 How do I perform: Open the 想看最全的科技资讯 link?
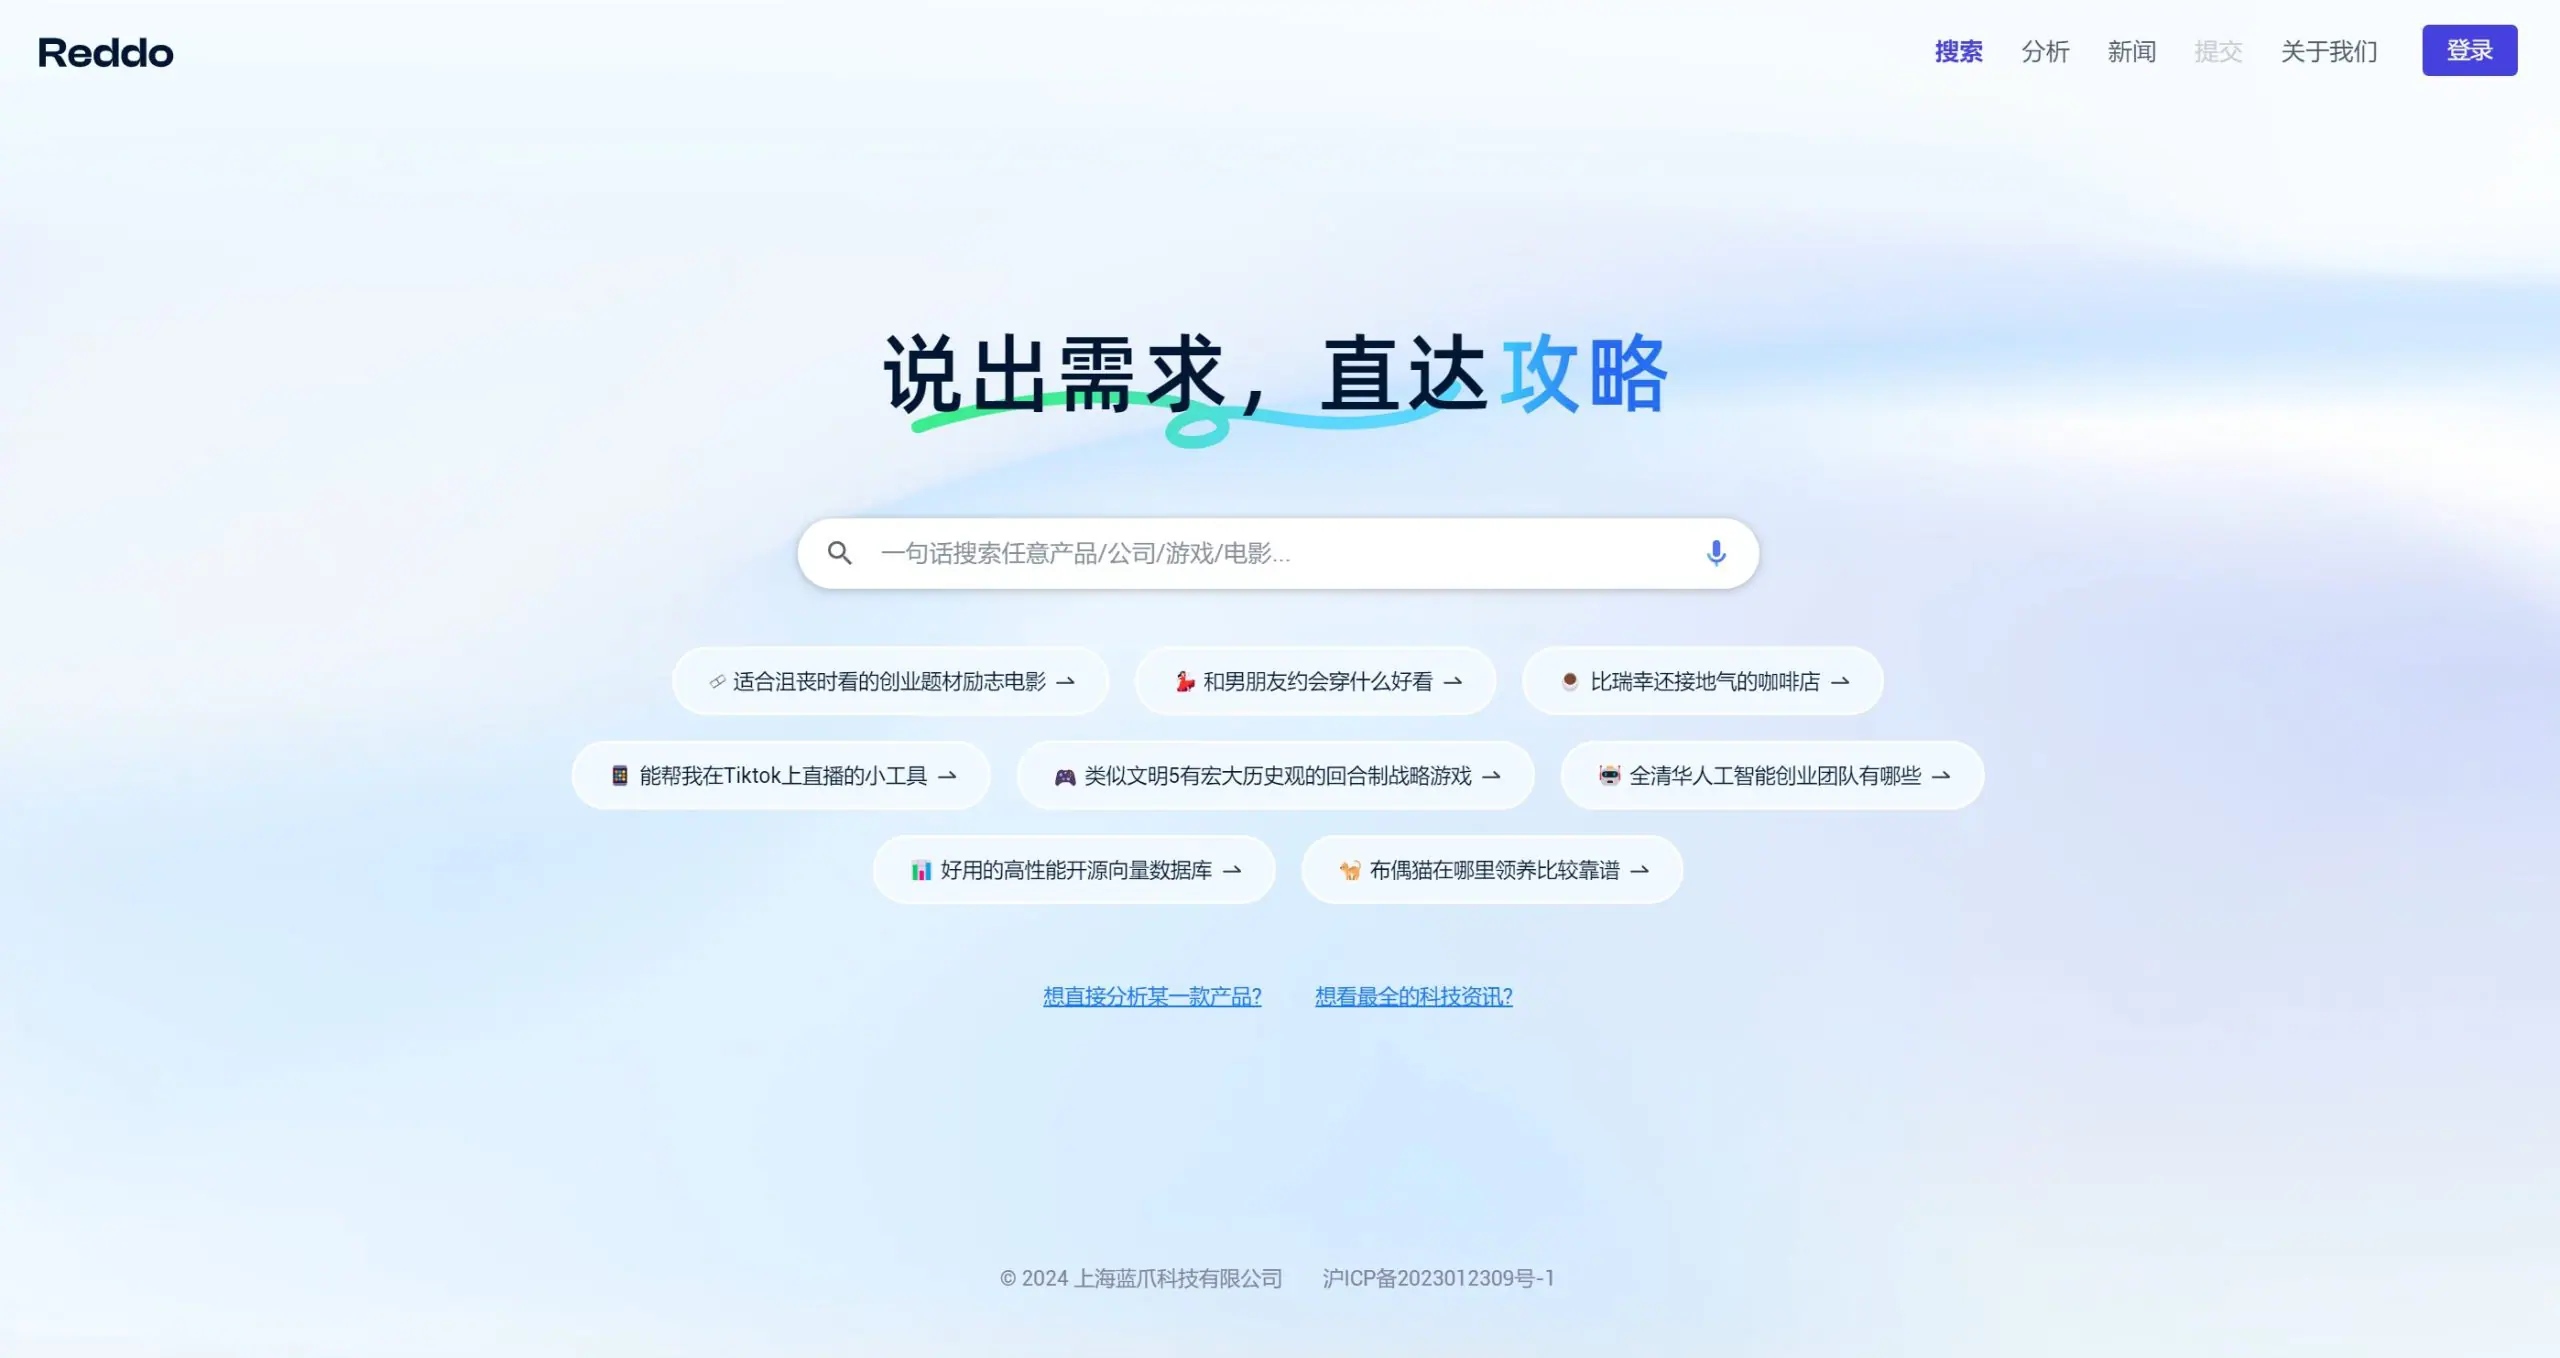click(1413, 996)
